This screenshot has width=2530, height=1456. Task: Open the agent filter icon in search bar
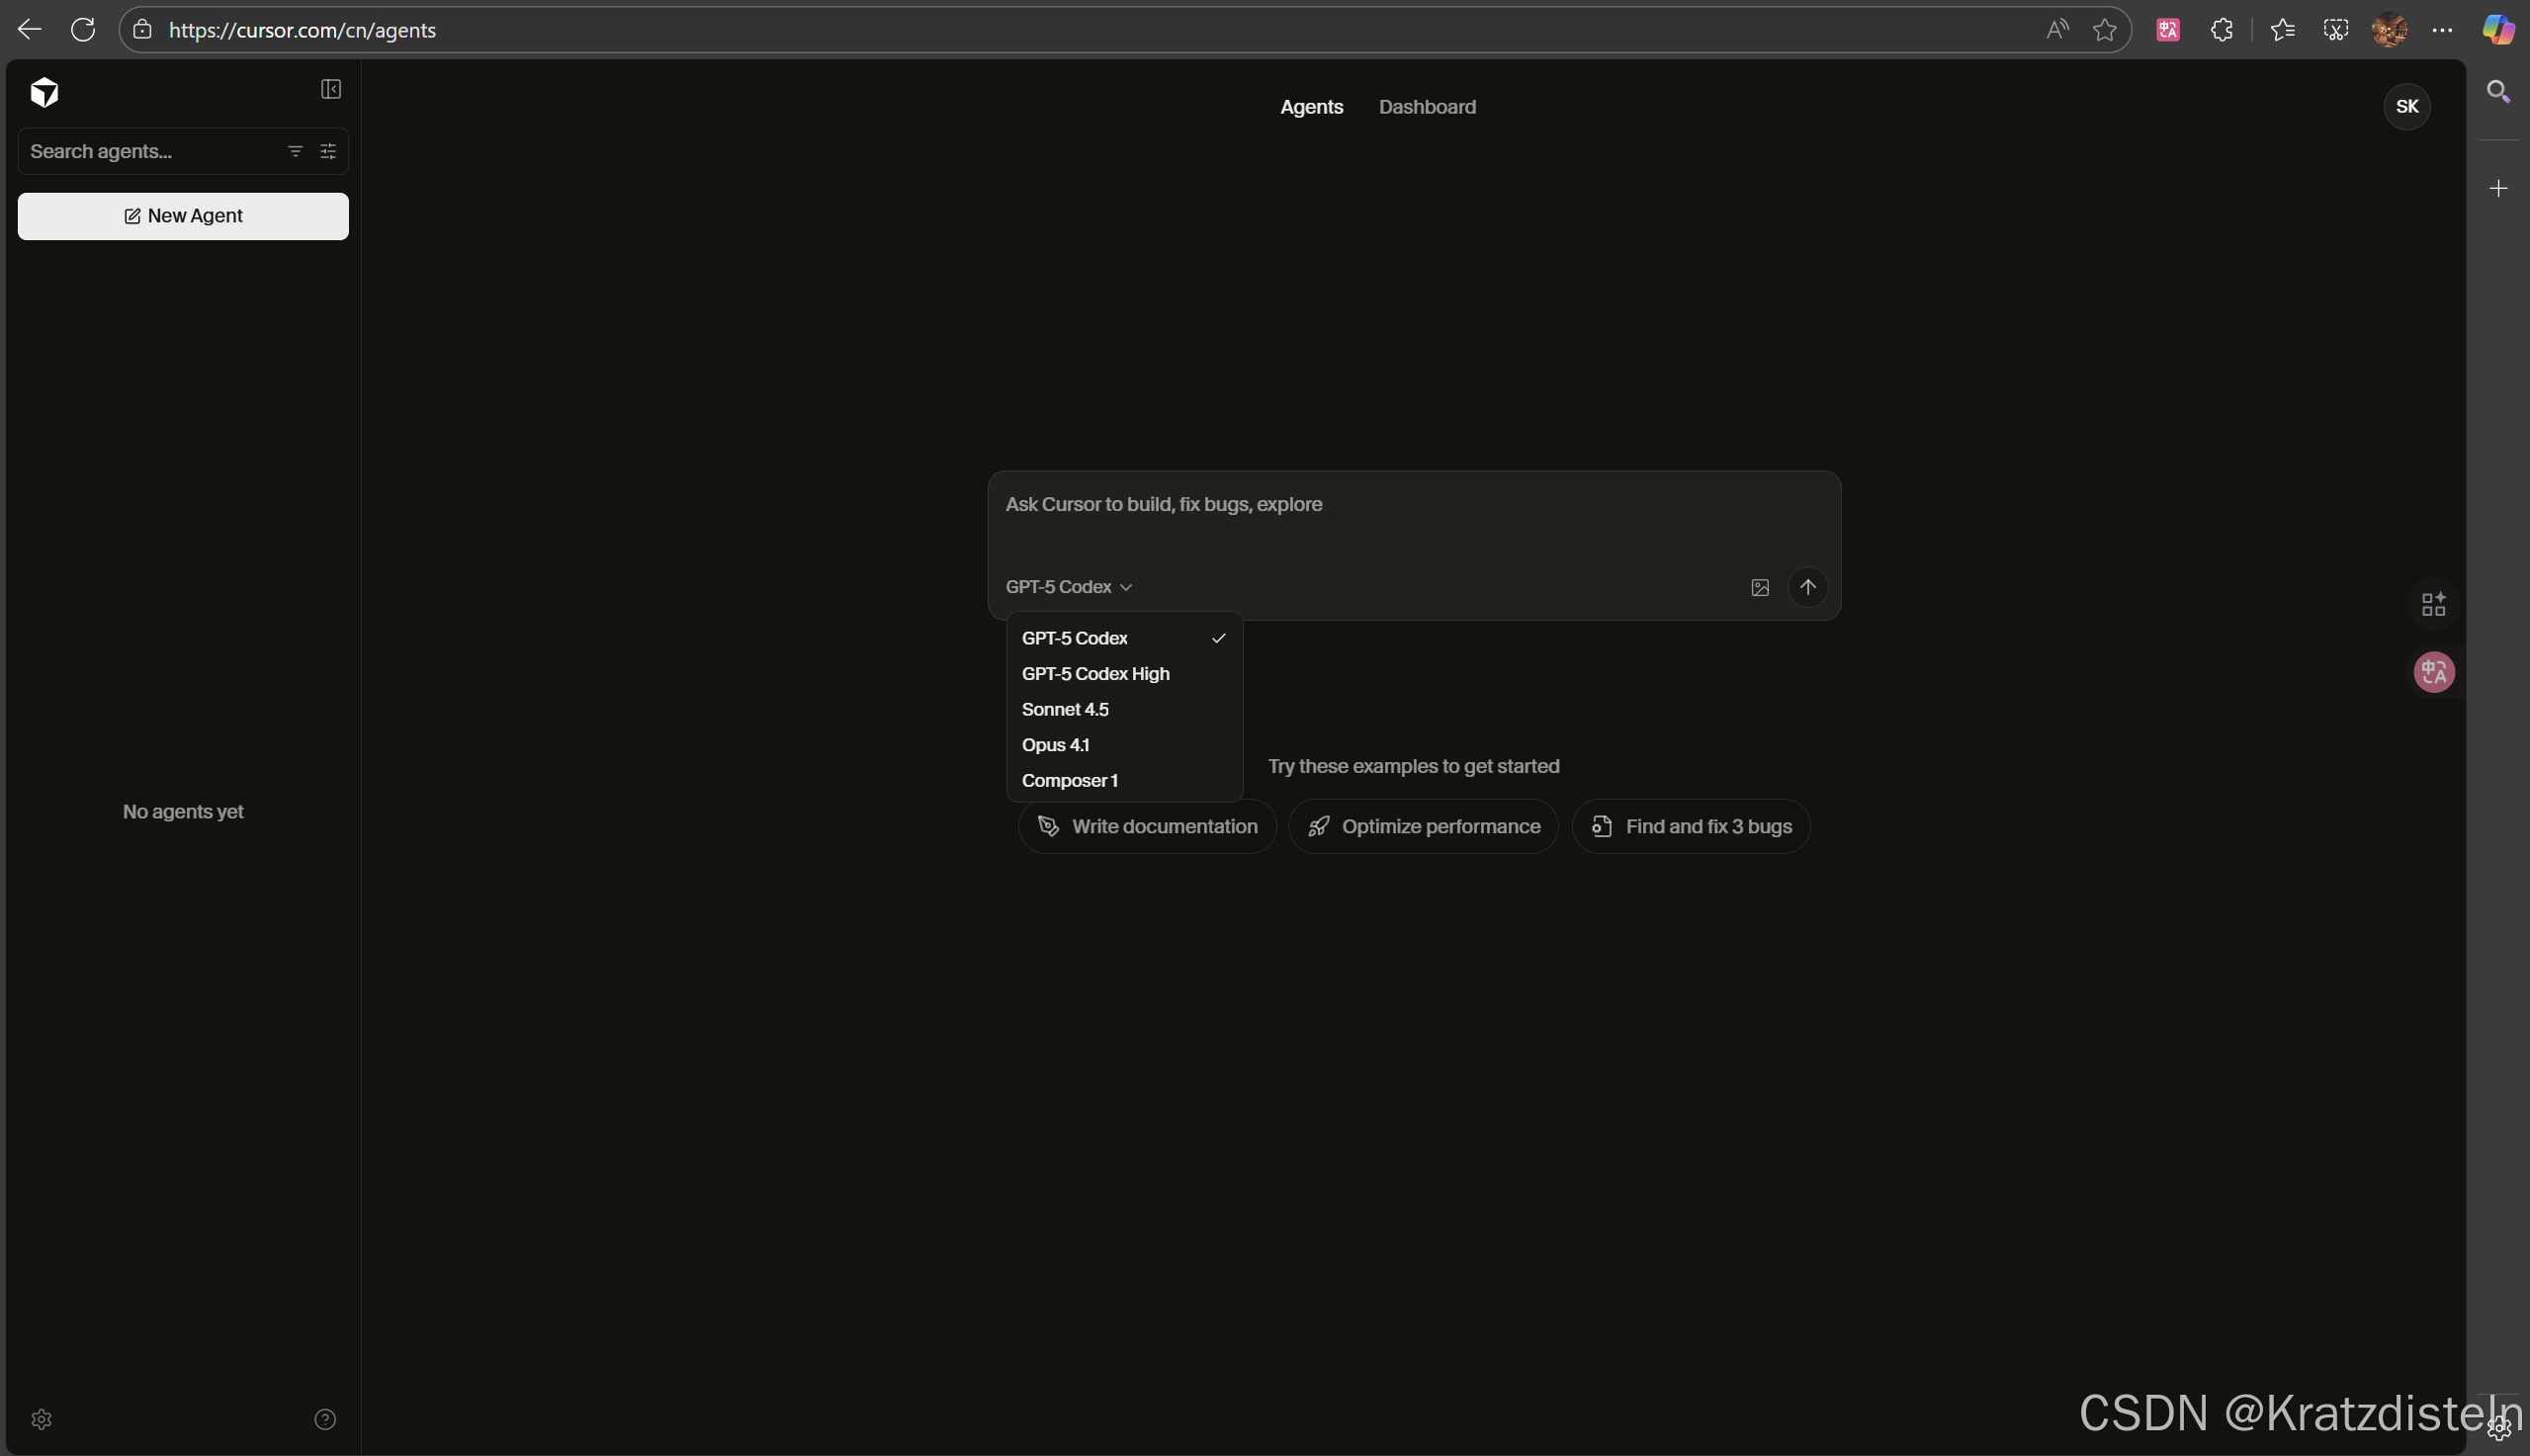(x=295, y=151)
